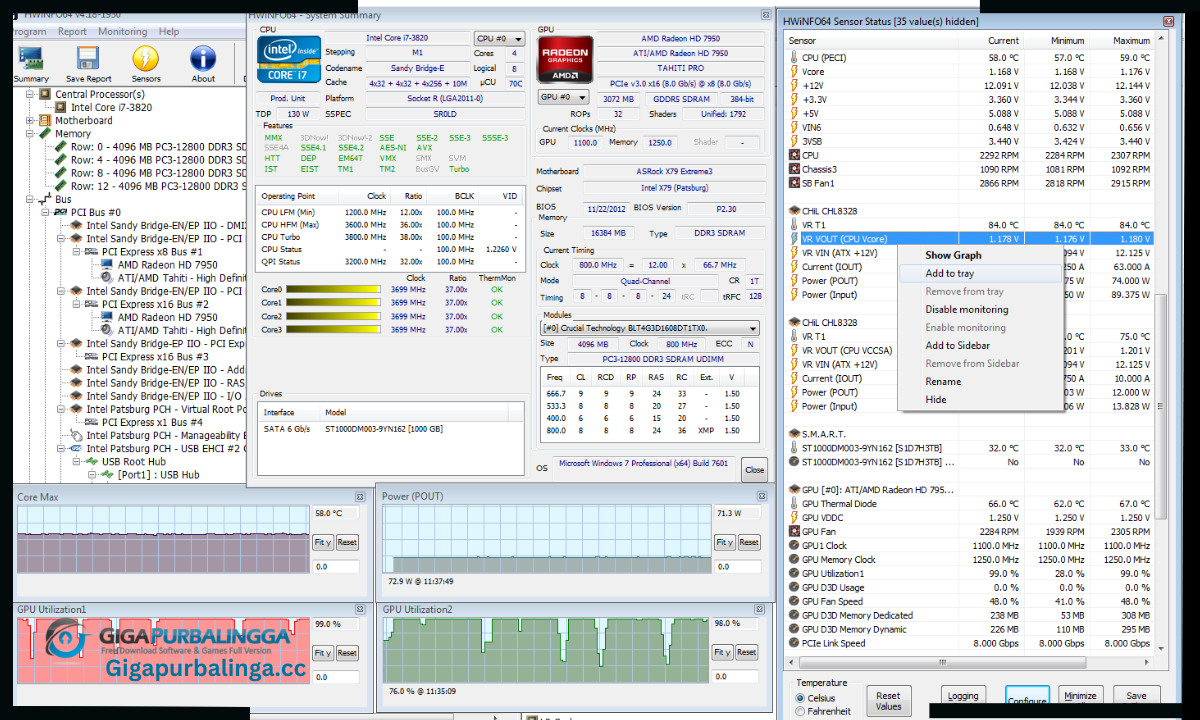This screenshot has width=1200, height=720.
Task: Click the chip icon beside S.M.A.R.T. group
Action: point(794,435)
